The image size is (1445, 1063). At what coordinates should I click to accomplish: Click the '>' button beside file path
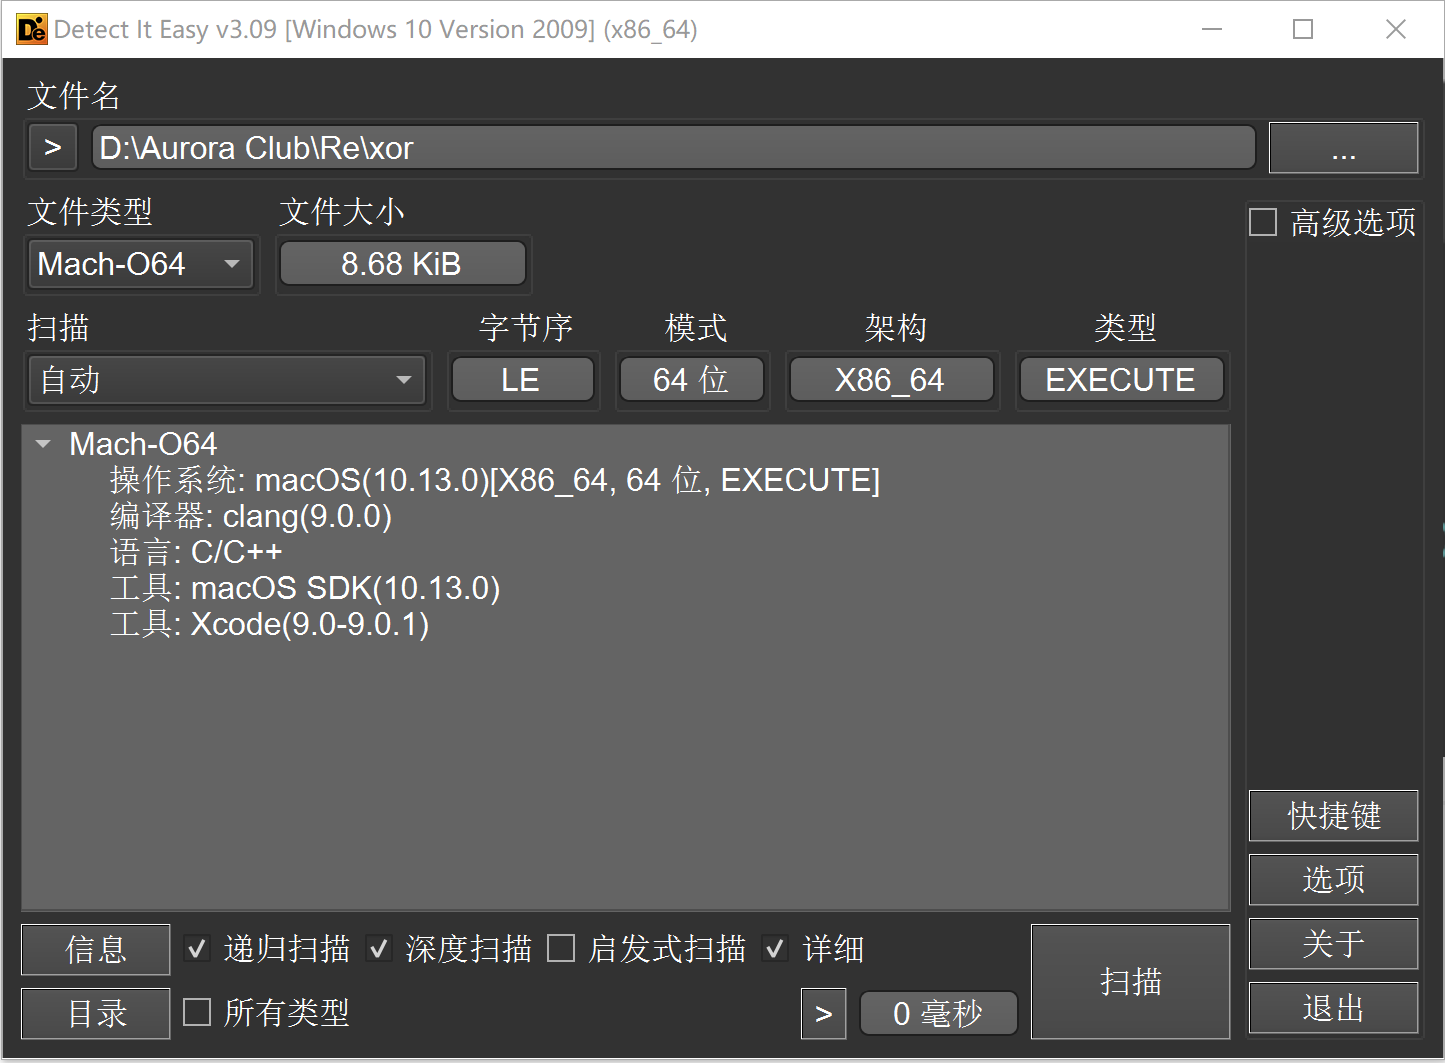point(53,148)
